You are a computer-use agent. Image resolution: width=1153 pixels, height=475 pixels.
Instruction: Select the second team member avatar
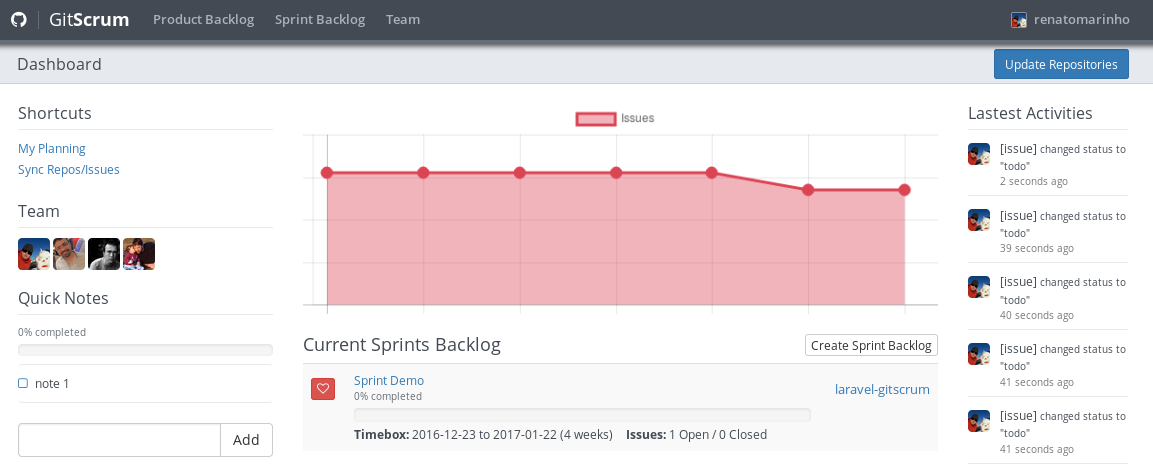tap(69, 254)
